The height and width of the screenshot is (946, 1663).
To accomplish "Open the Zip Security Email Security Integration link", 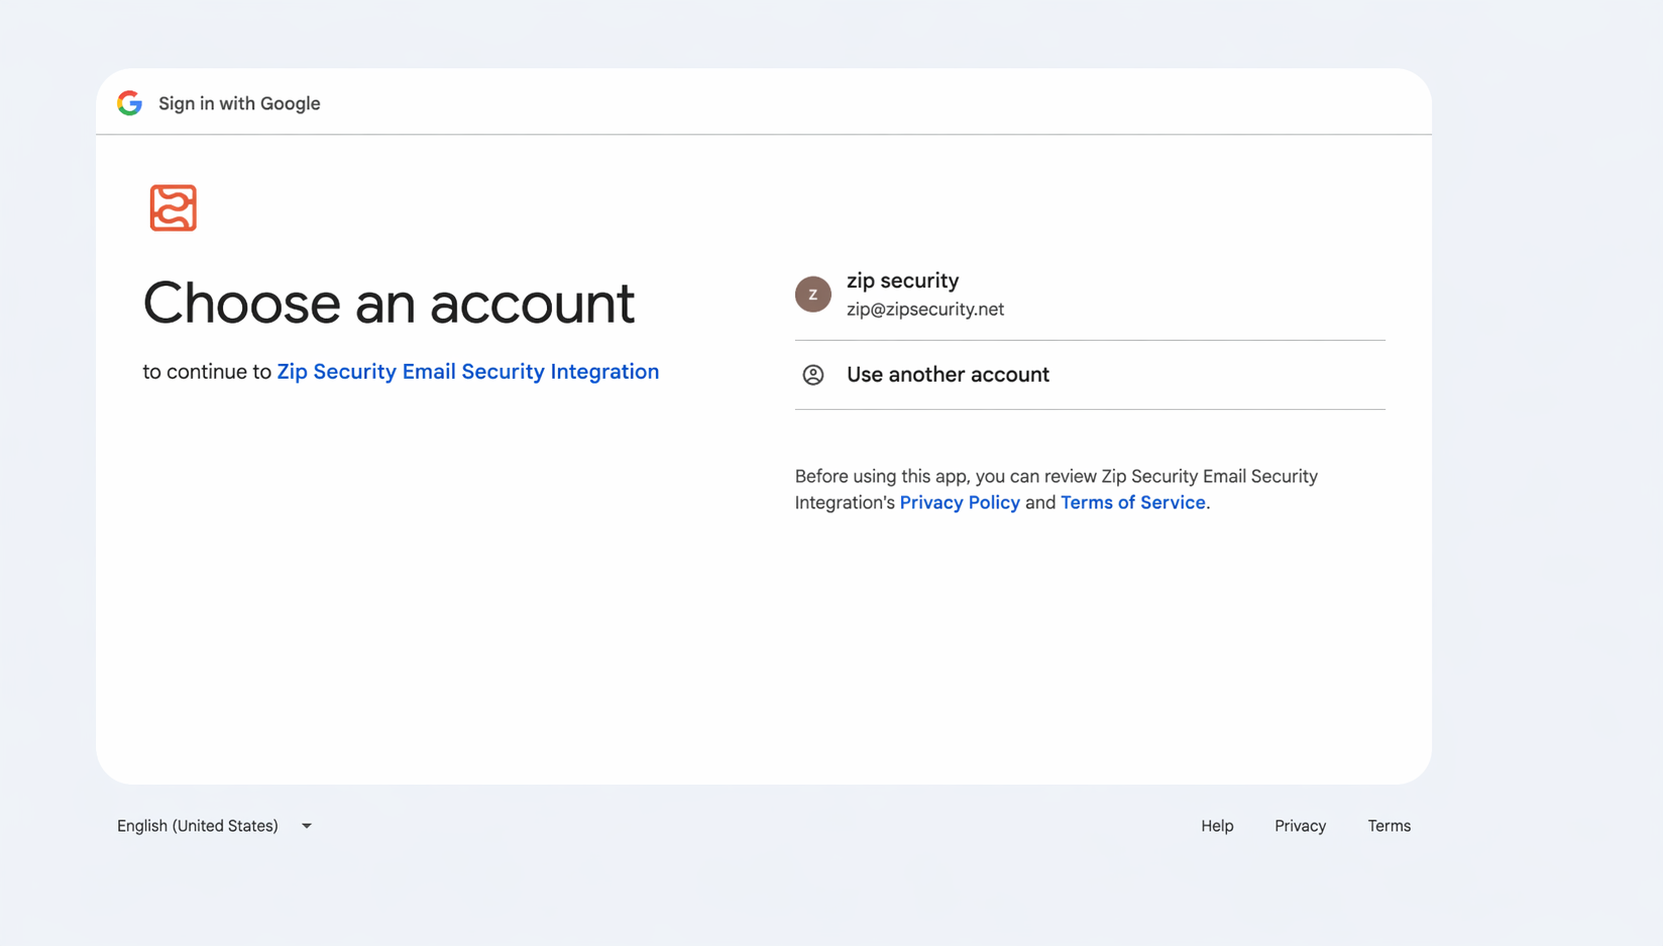I will (x=468, y=372).
